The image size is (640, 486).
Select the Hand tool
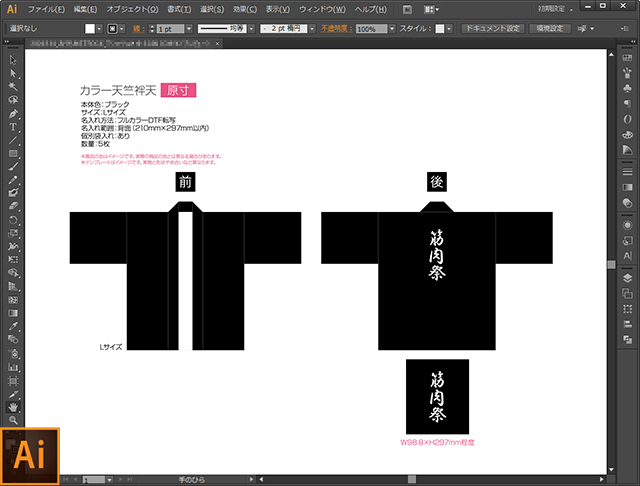pyautogui.click(x=13, y=407)
